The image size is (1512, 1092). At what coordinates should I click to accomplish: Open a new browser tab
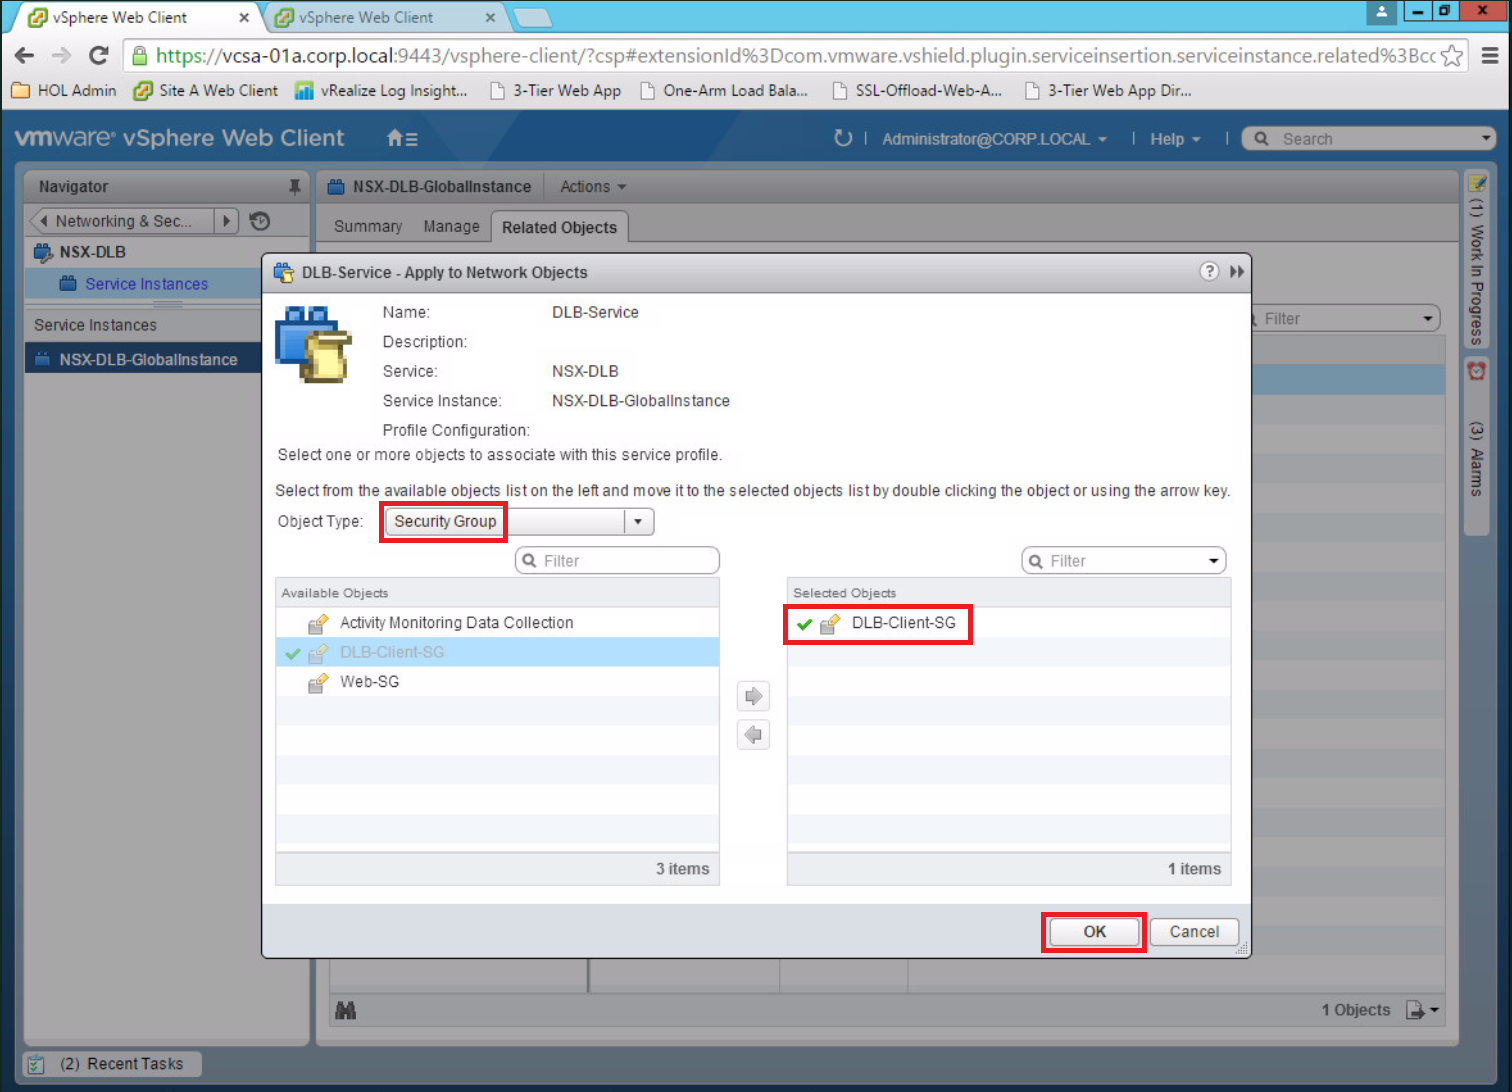coord(532,18)
